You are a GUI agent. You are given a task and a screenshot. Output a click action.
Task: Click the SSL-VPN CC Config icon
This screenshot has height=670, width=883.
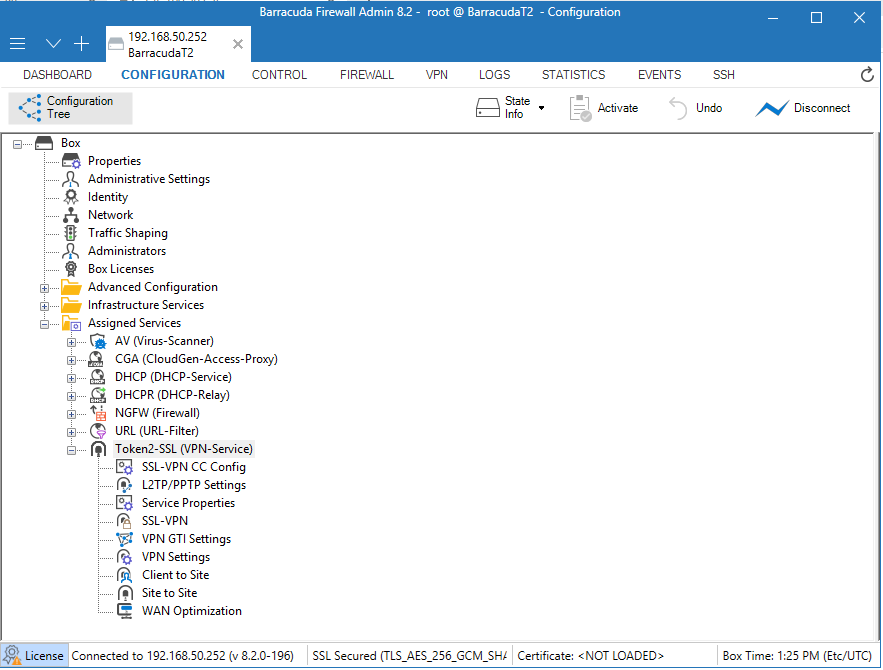(x=124, y=467)
